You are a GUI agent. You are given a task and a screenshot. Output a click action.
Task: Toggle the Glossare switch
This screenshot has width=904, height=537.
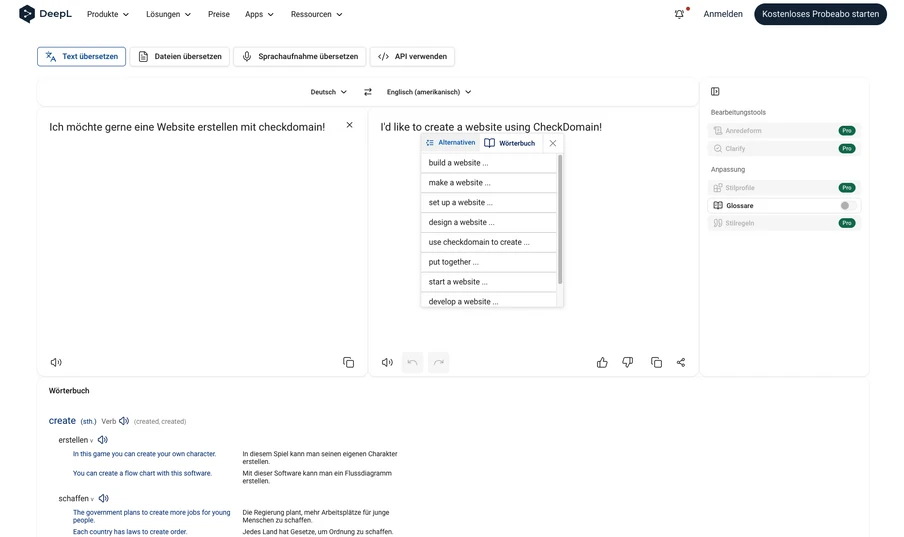point(848,205)
